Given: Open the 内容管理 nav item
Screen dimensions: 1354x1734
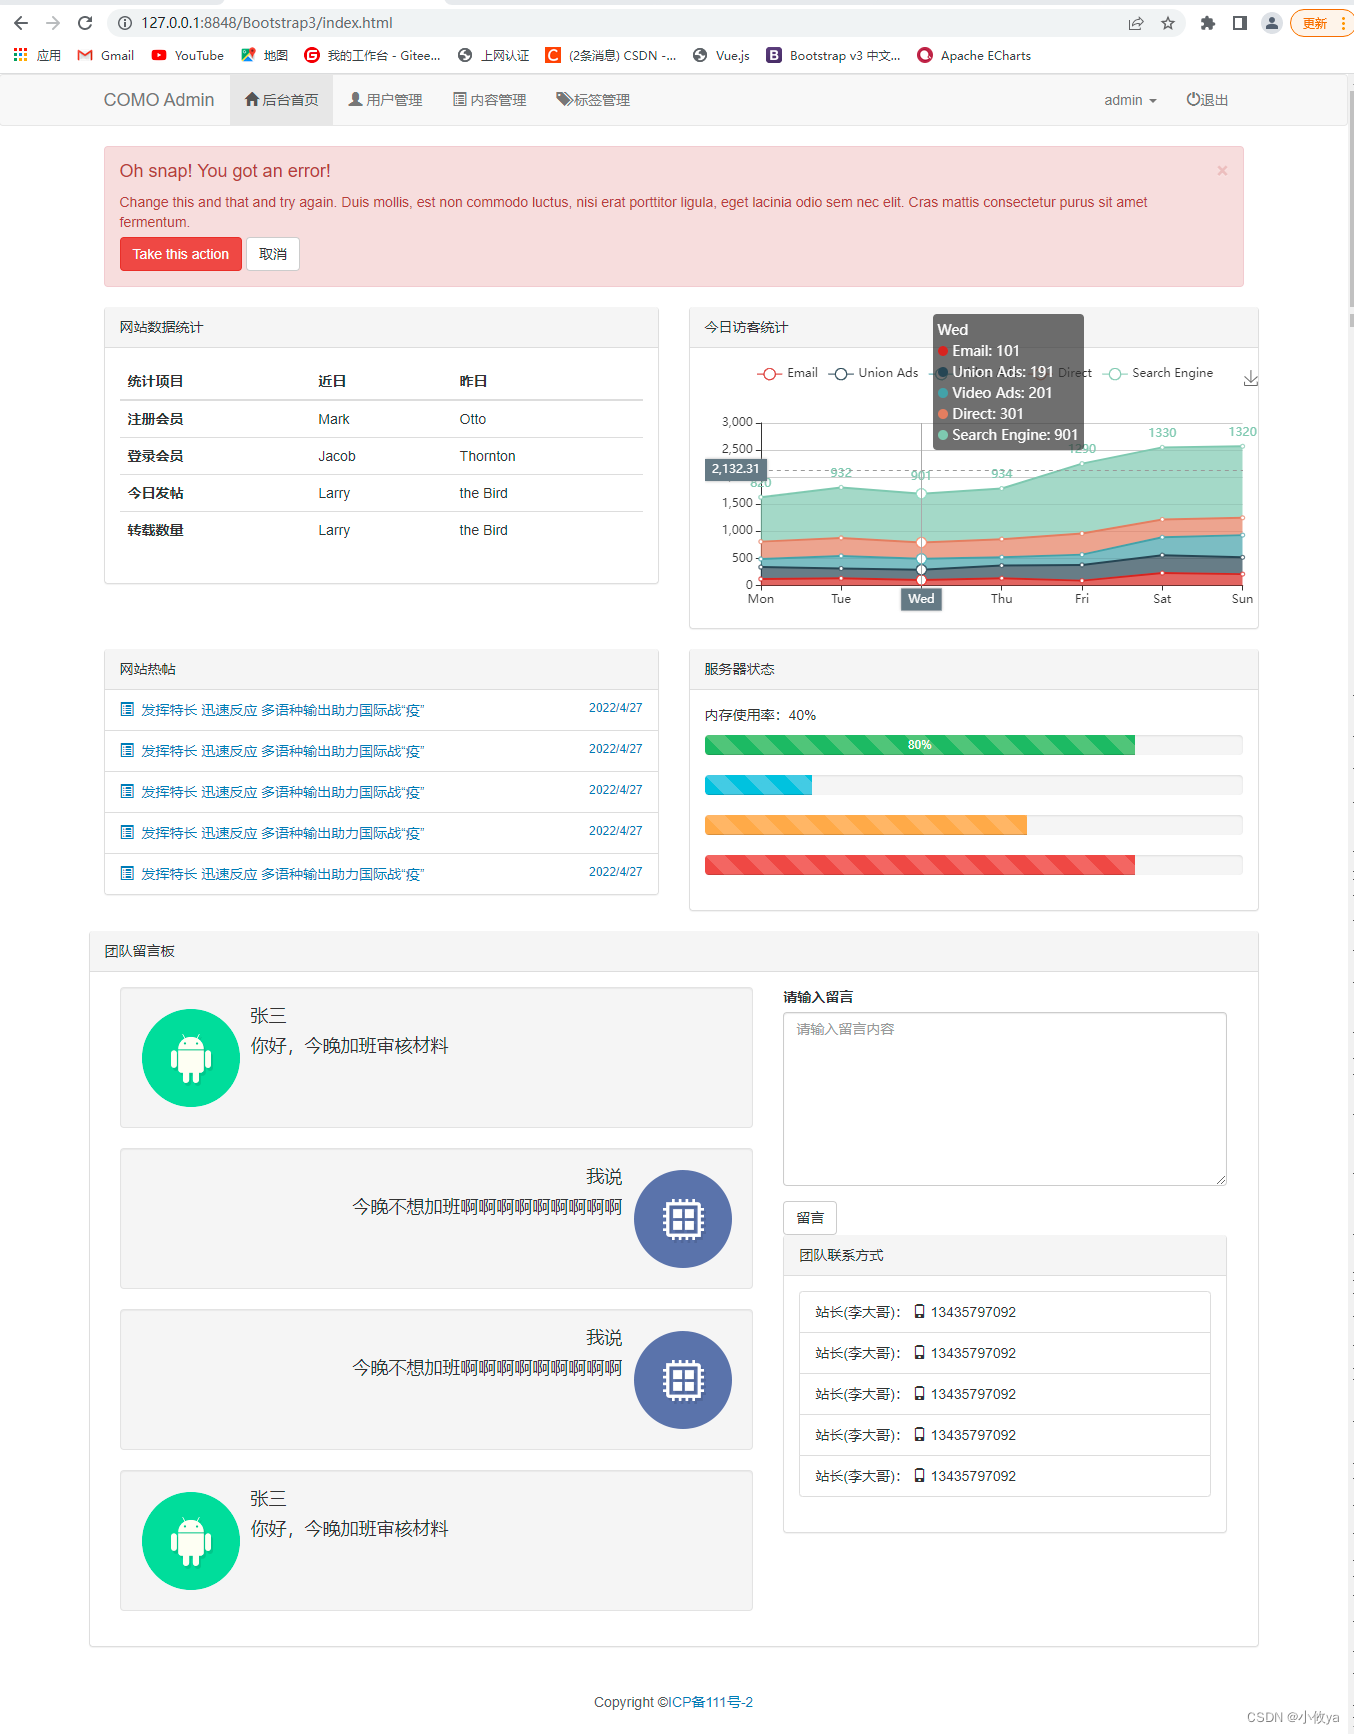Looking at the screenshot, I should click(490, 100).
